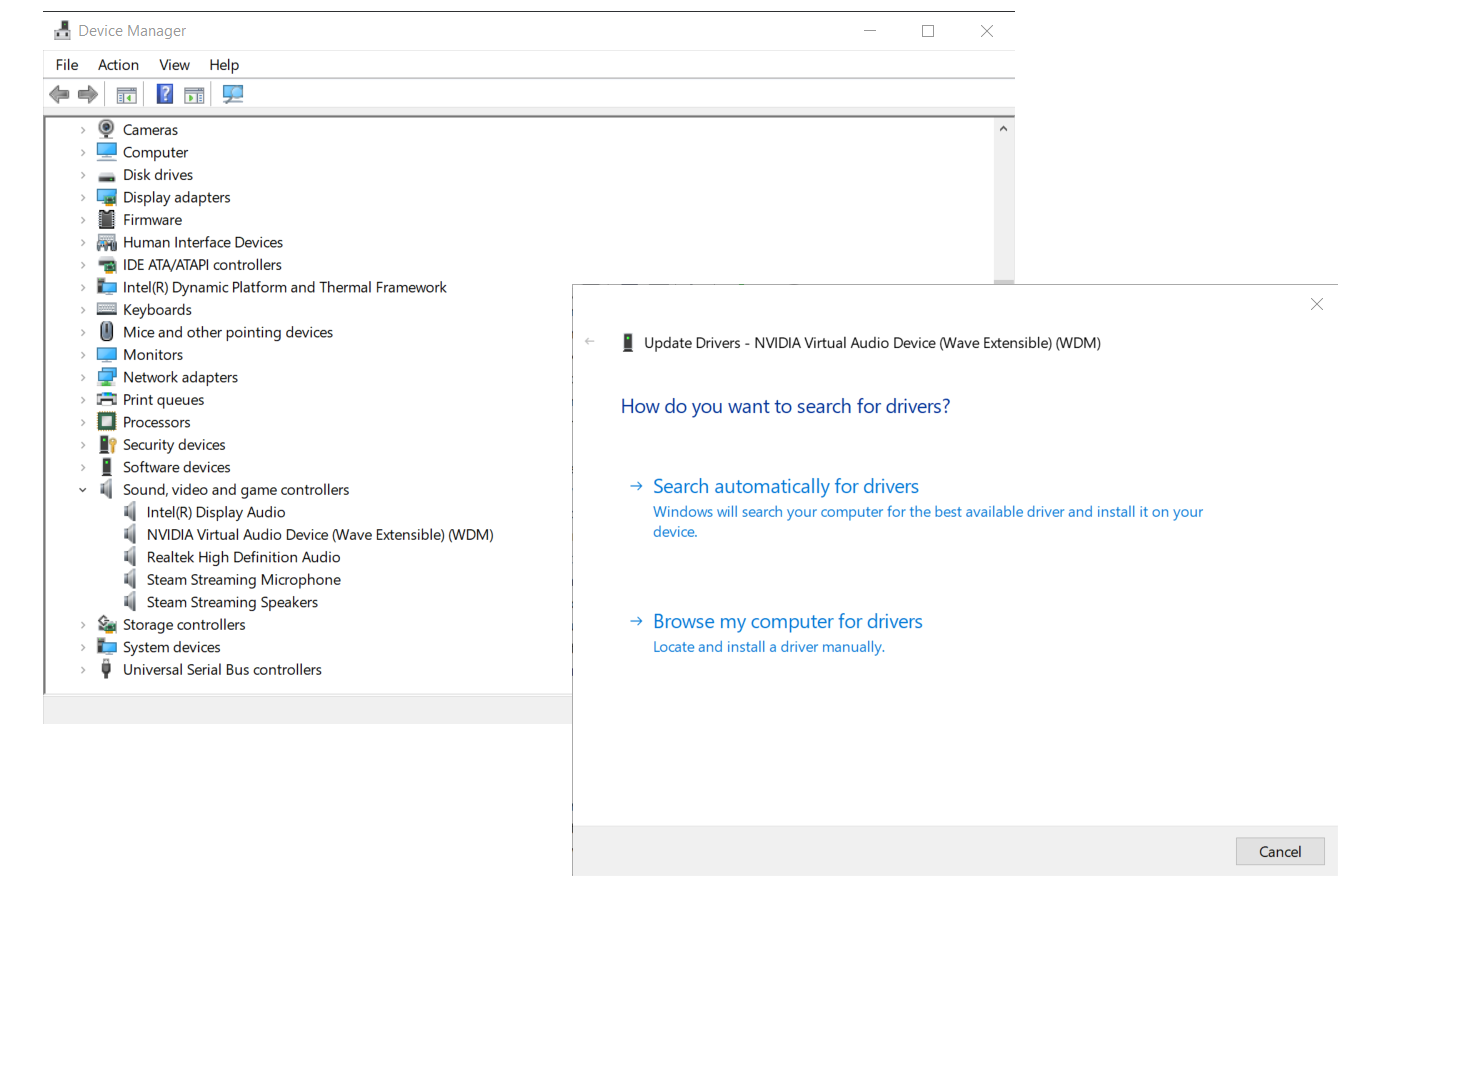Open the Help menu
The width and height of the screenshot is (1470, 1078).
[224, 65]
